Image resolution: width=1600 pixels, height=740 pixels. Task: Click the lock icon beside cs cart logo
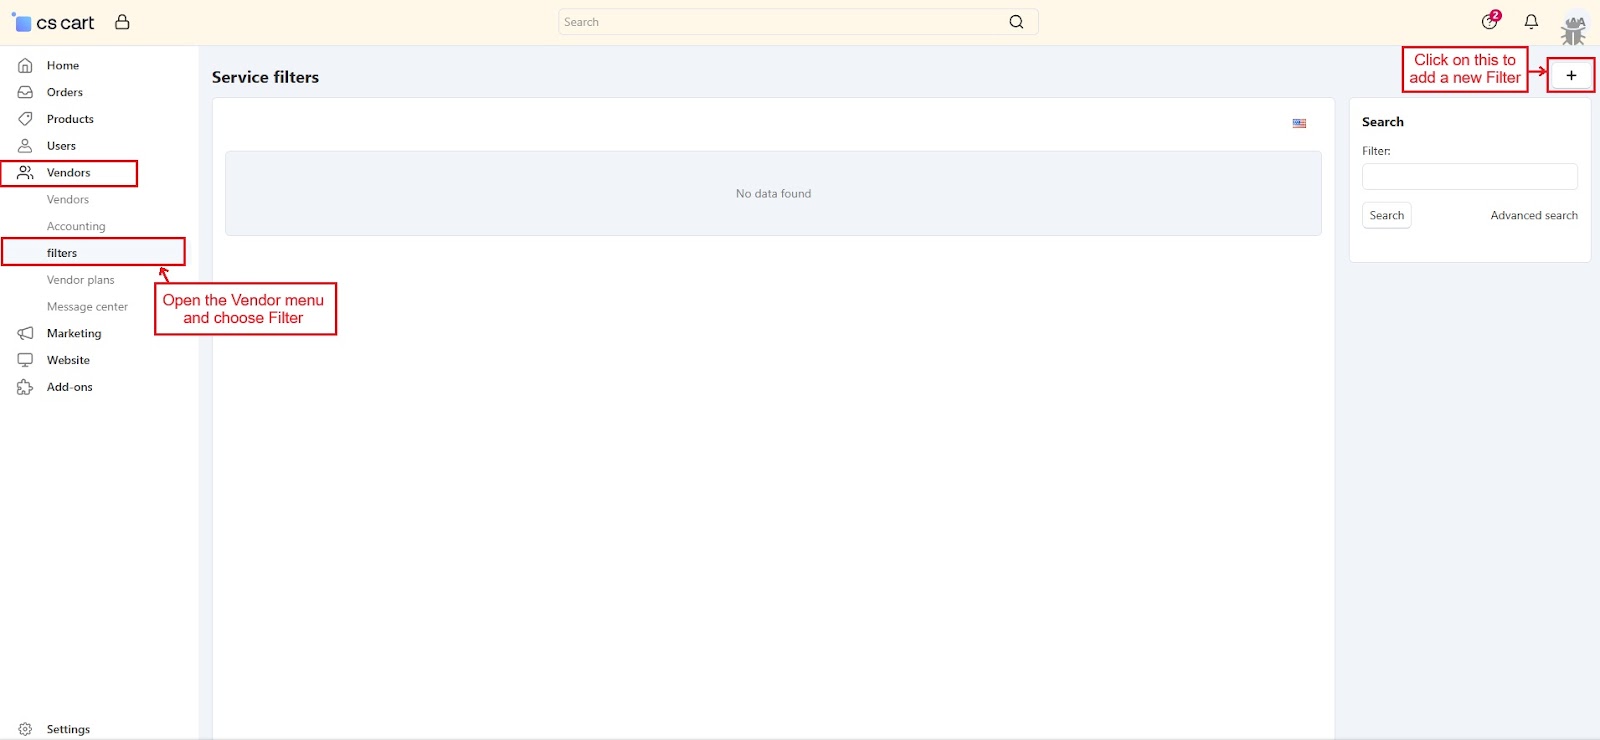122,22
